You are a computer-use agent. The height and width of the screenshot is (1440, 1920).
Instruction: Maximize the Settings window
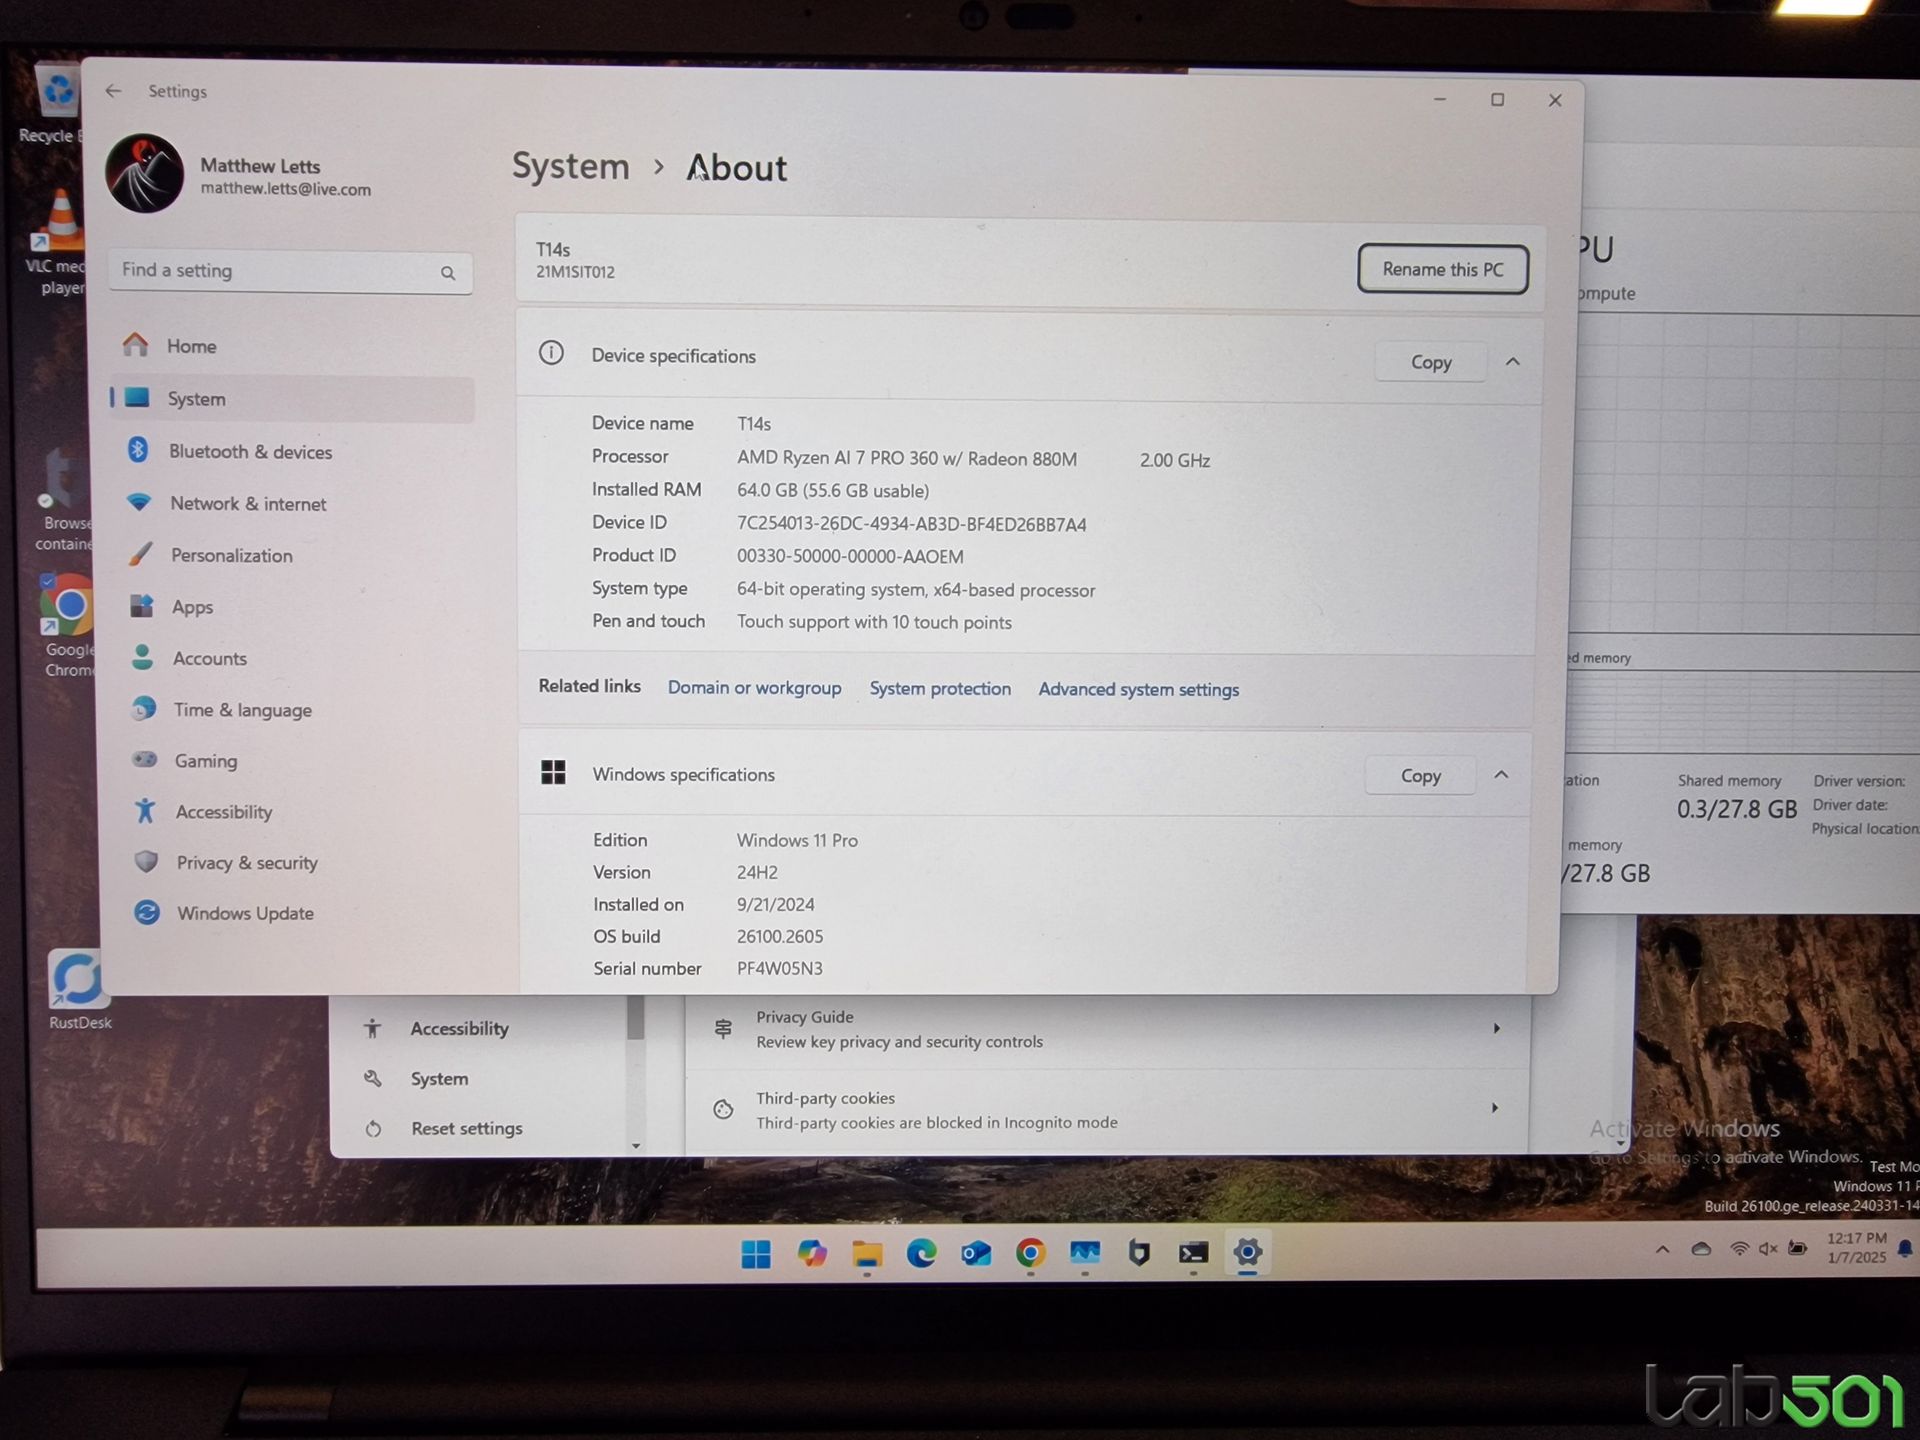1497,100
